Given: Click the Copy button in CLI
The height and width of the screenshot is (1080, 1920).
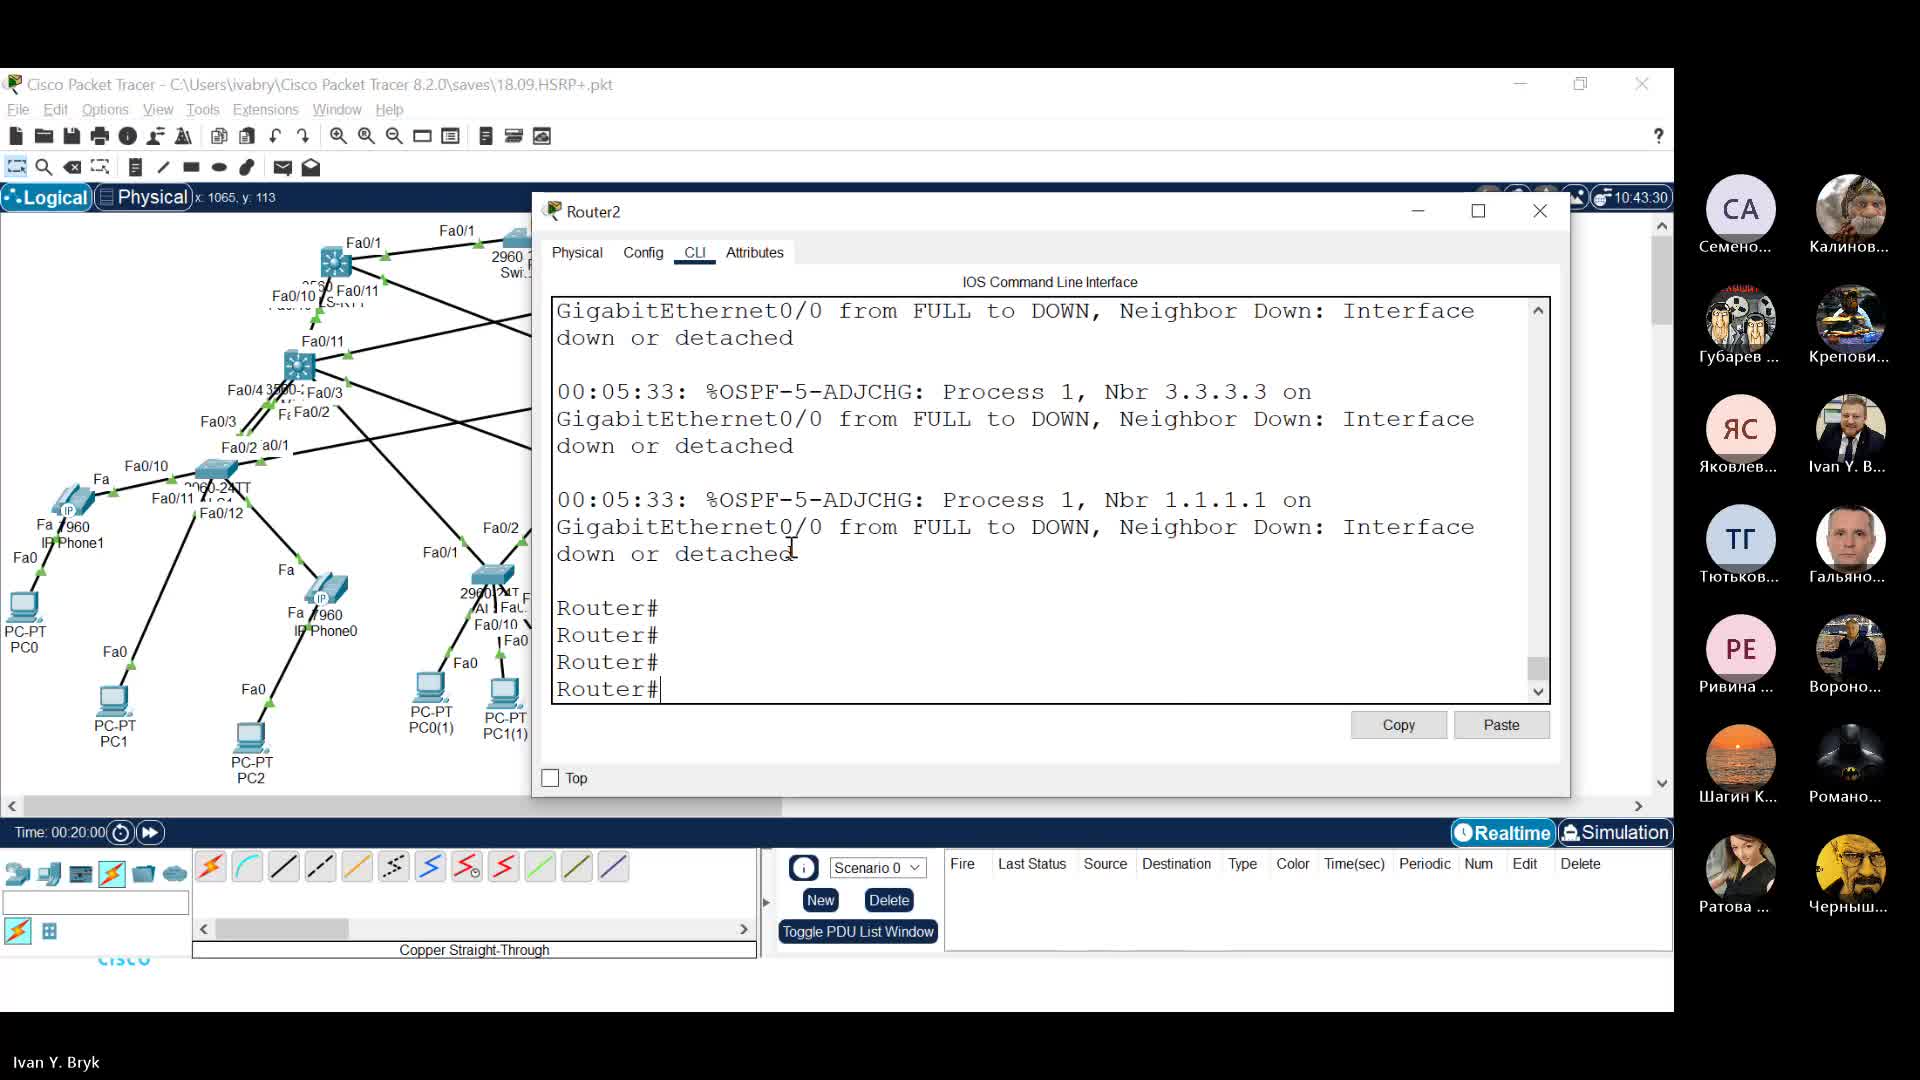Looking at the screenshot, I should point(1398,725).
